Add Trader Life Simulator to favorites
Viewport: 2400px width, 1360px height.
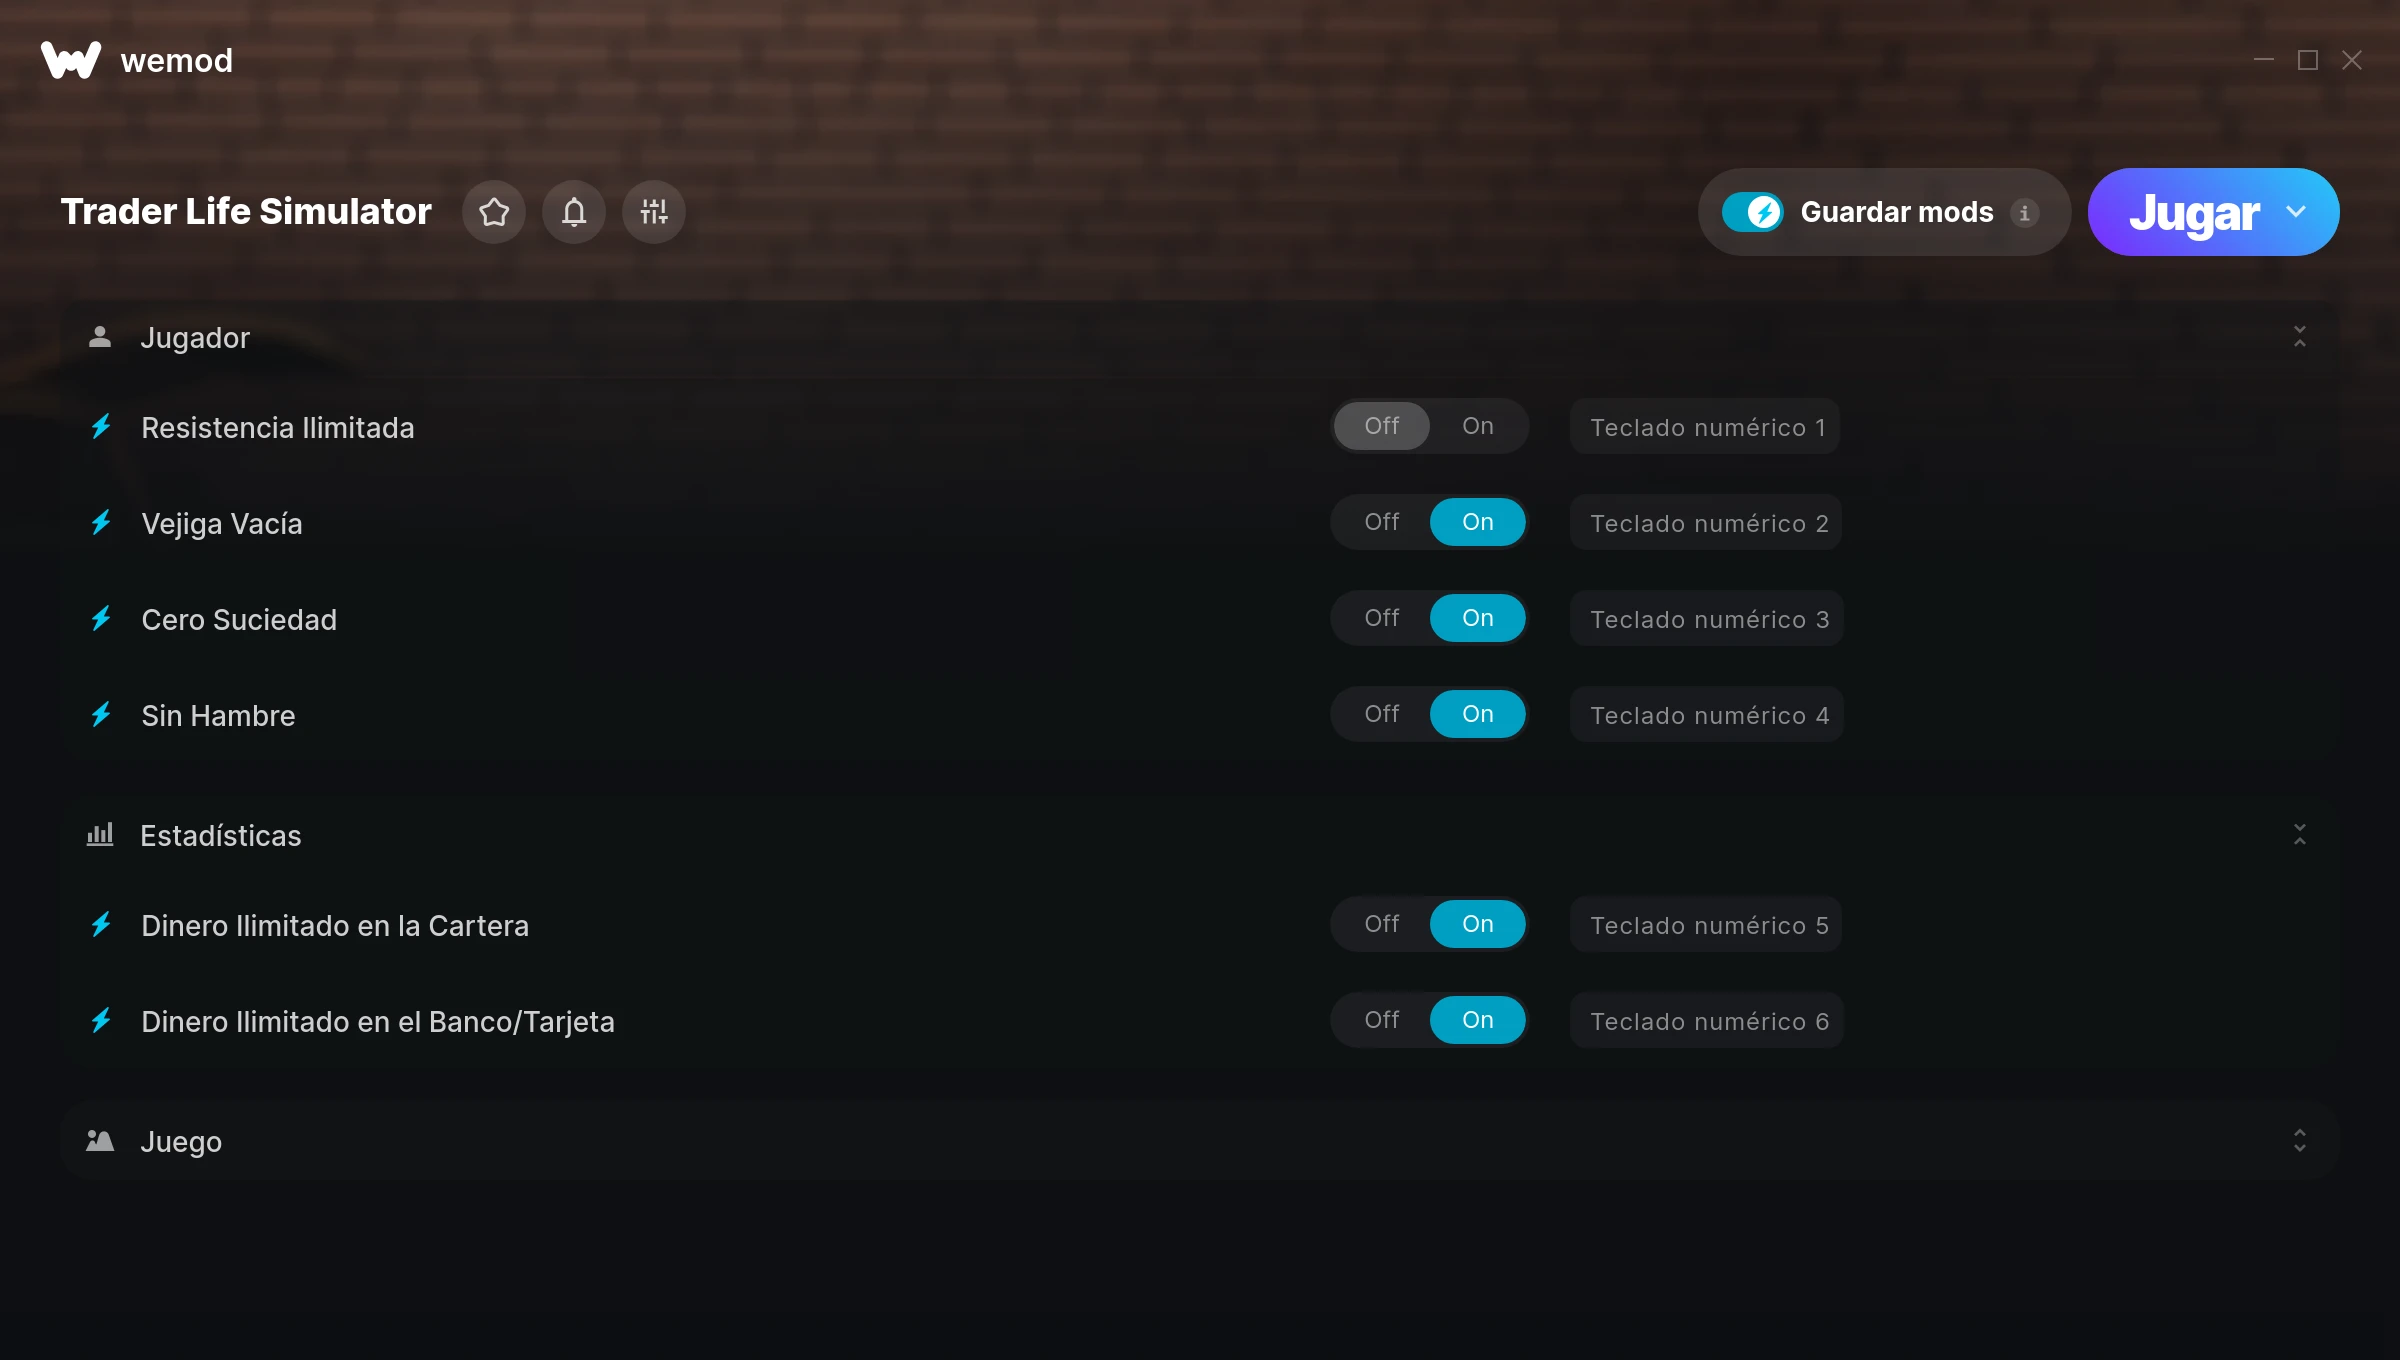494,212
